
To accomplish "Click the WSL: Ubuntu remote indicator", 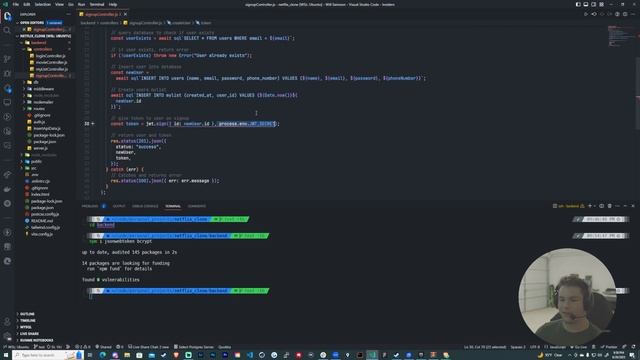I will point(16,347).
